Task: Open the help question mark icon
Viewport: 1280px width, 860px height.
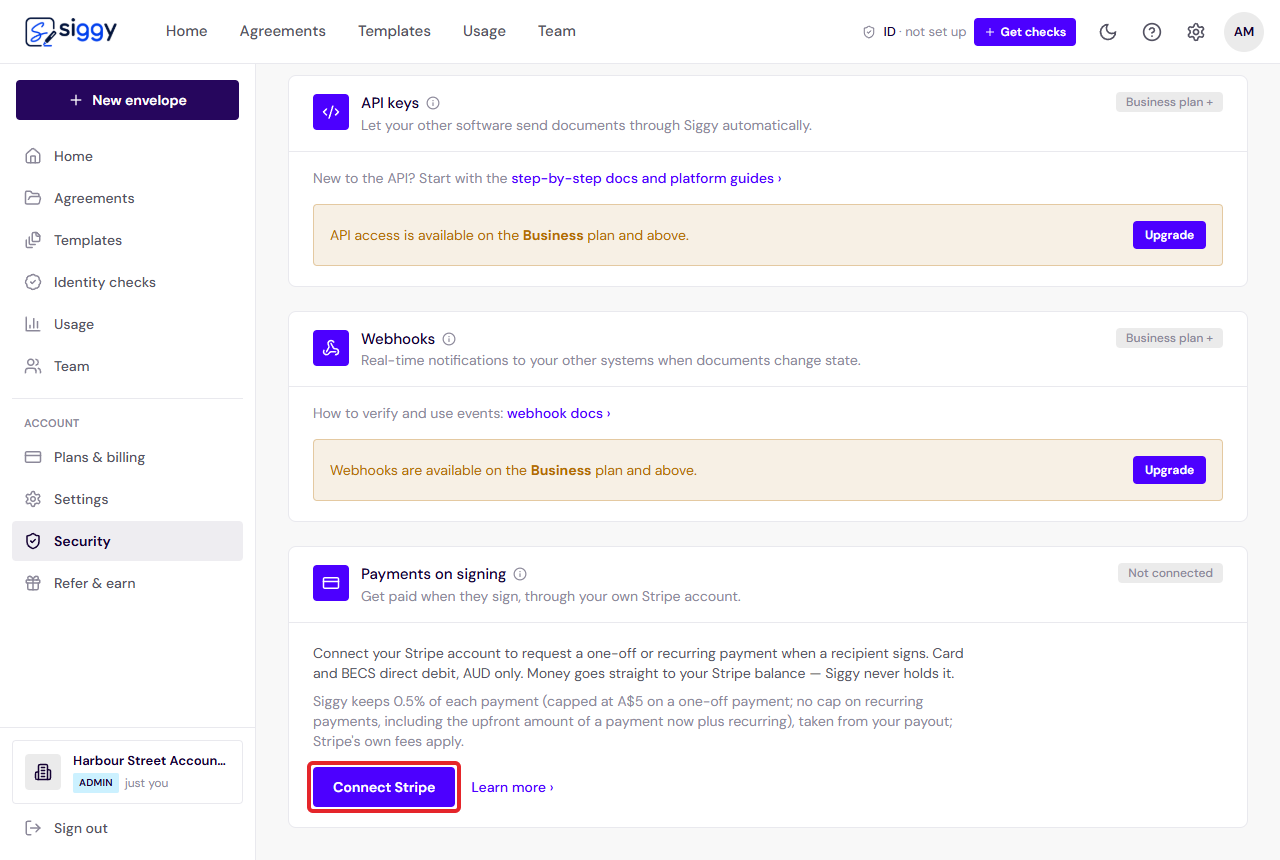Action: 1152,32
